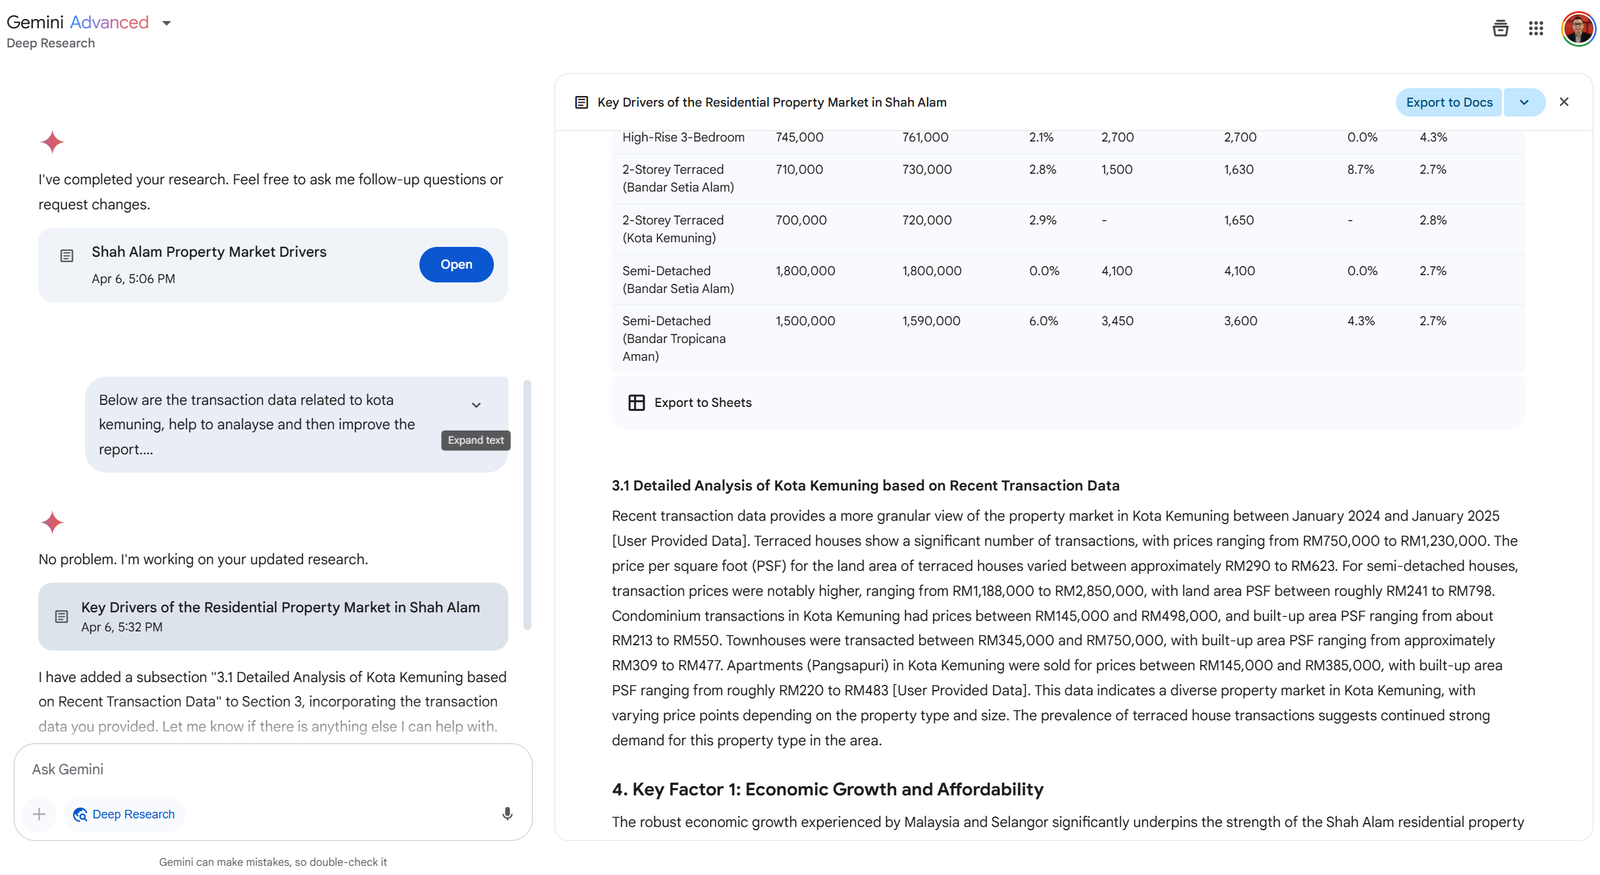Toggle the Deep Research chip
Screen dimensions: 1600x875
[124, 814]
